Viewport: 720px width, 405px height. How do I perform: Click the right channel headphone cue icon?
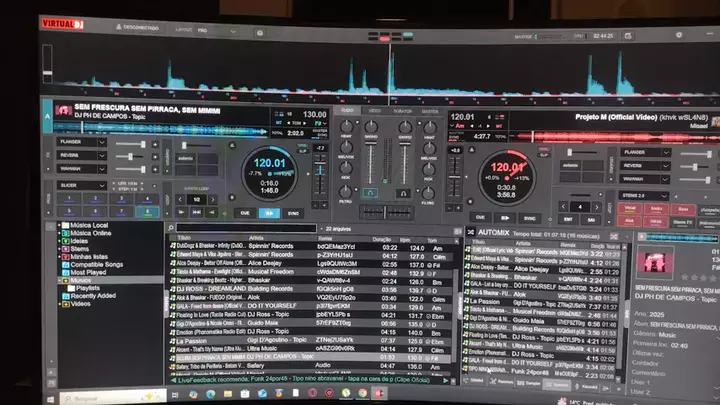[403, 192]
